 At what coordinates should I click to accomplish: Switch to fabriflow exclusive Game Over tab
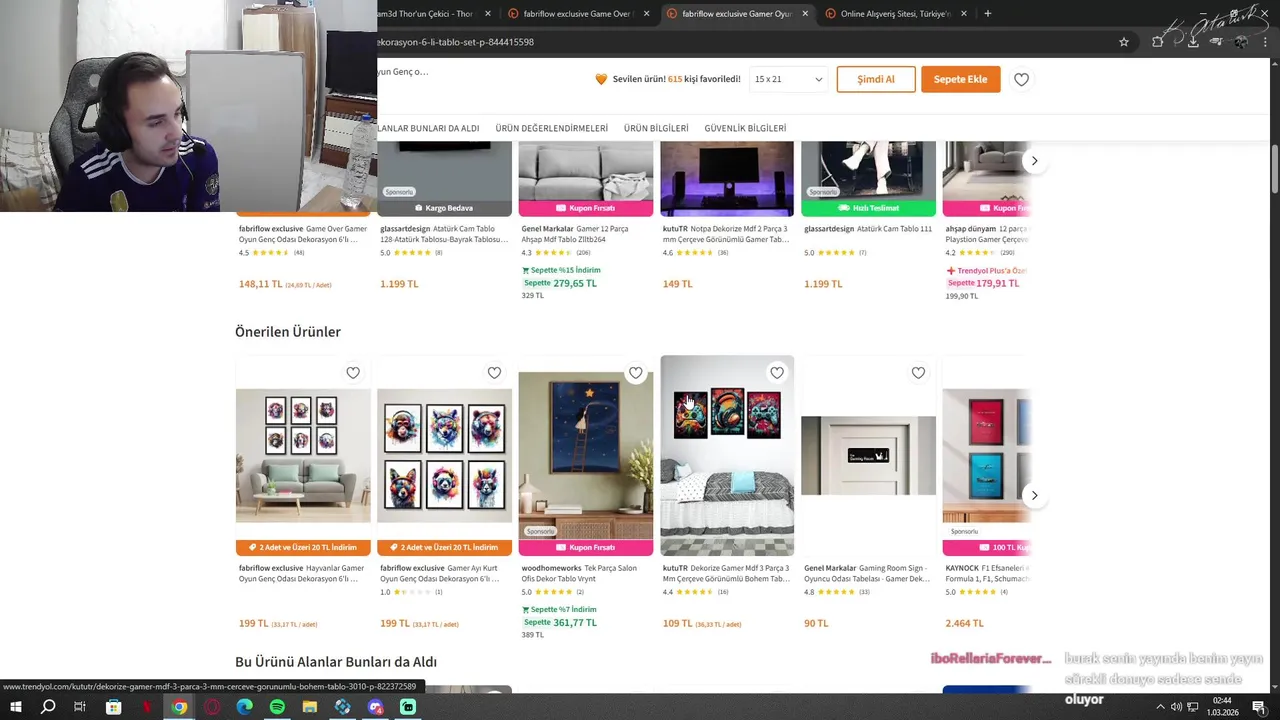point(578,14)
